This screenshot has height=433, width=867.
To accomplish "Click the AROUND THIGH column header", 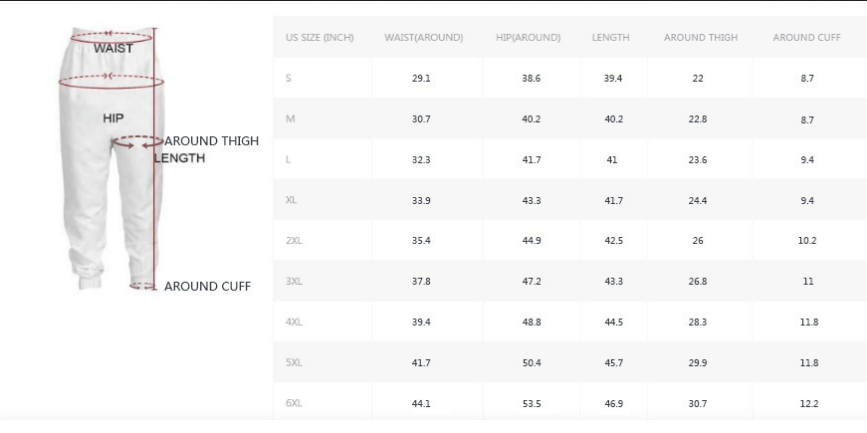I will coord(700,37).
